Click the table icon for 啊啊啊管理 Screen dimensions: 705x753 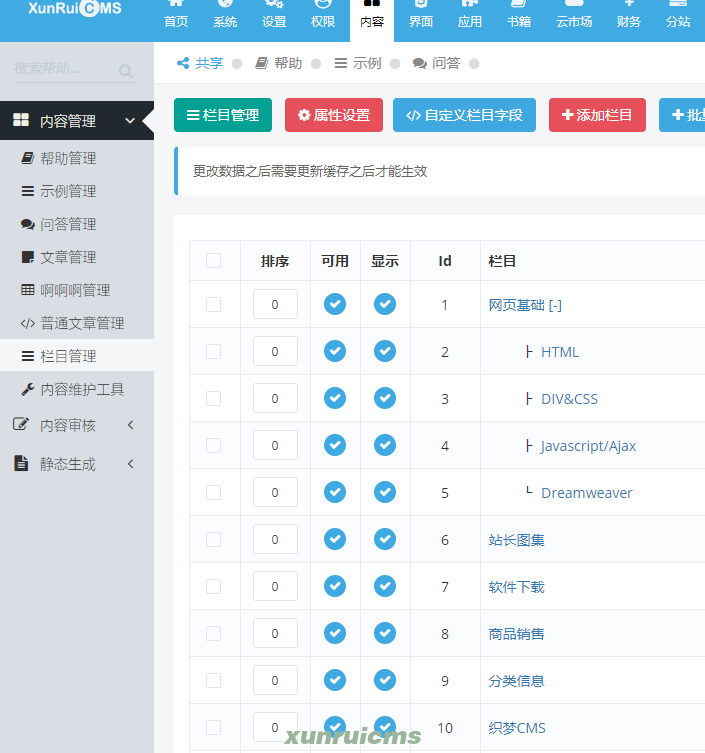click(28, 290)
